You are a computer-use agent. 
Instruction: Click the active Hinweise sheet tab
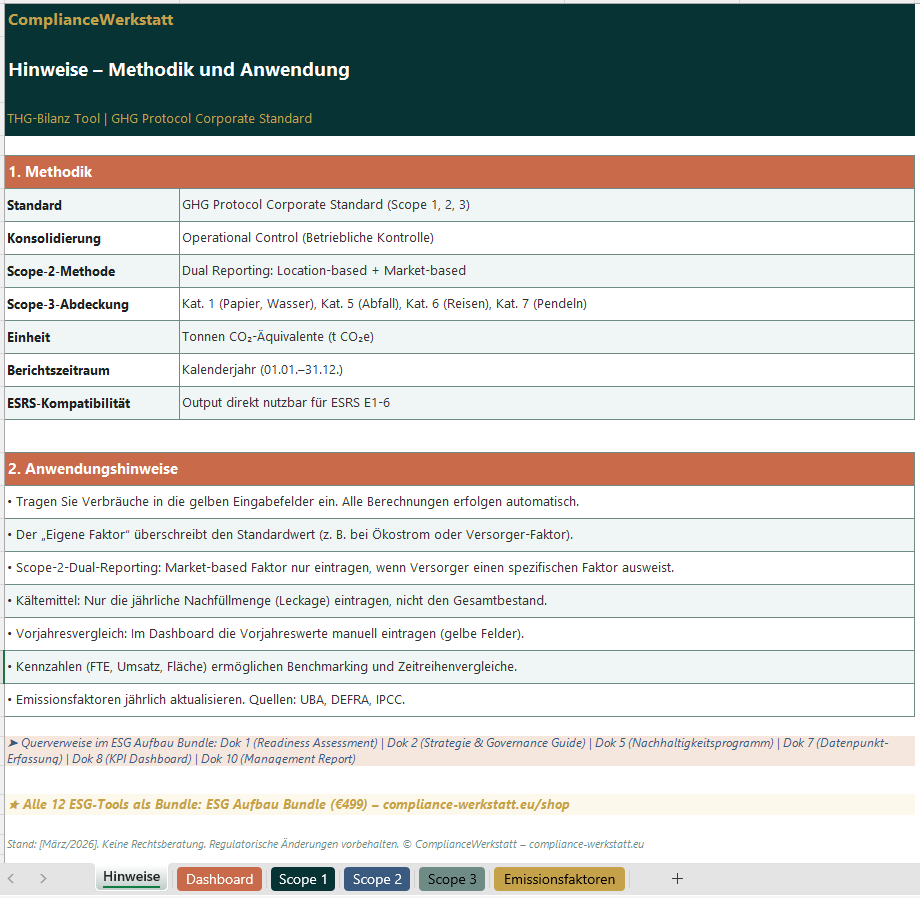[131, 877]
